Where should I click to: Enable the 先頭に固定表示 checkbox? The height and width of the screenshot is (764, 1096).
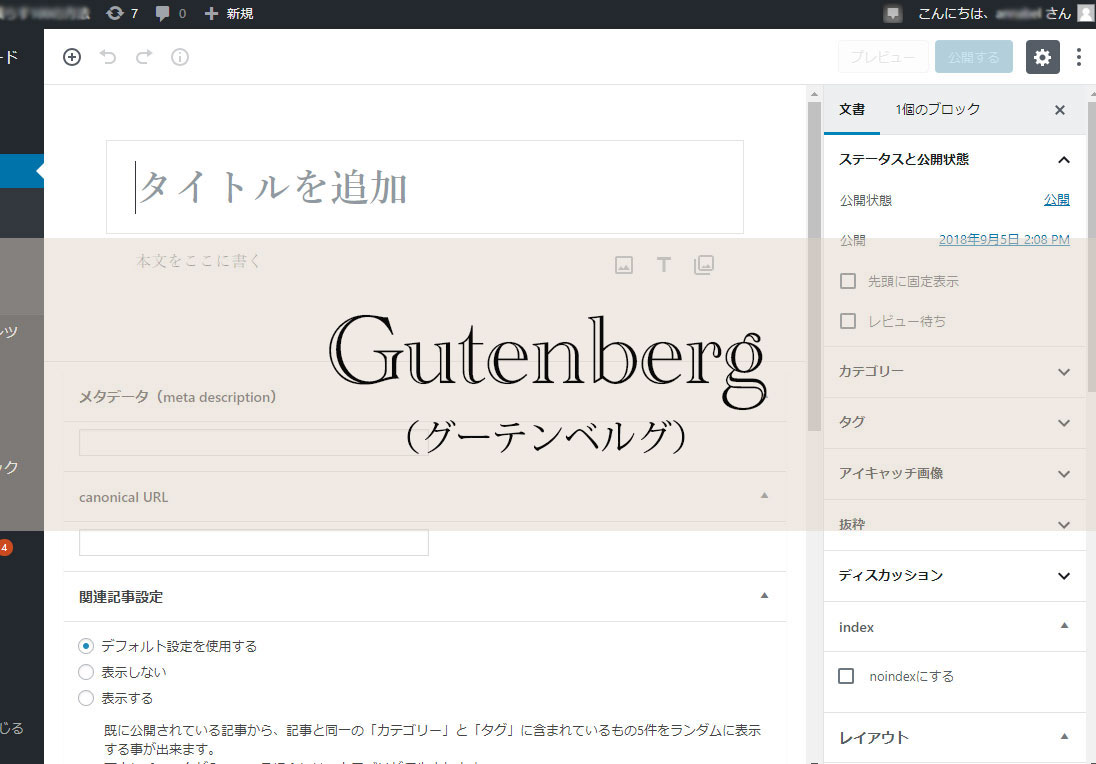point(848,281)
